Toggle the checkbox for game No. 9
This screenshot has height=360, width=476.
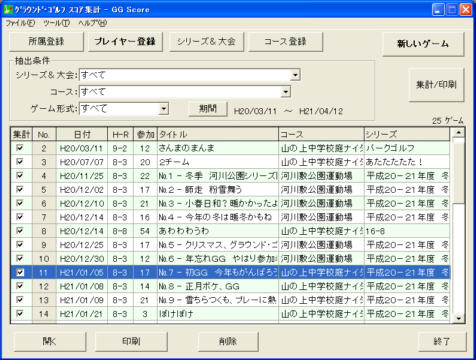(20, 244)
